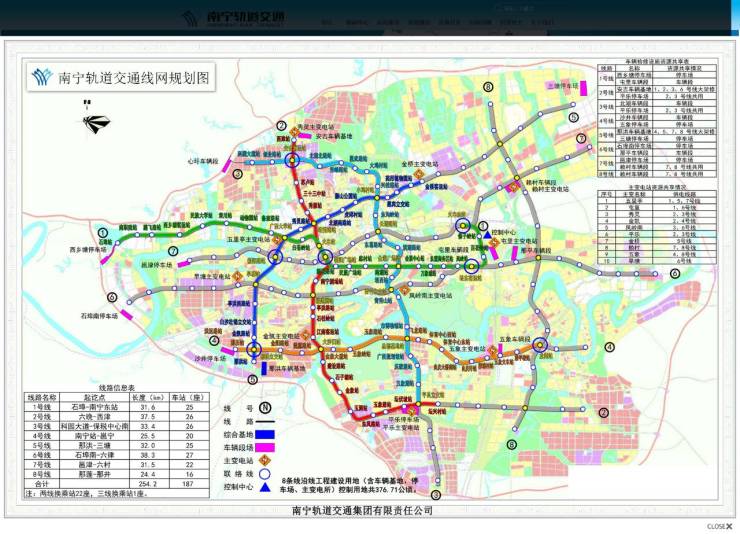This screenshot has height=534, width=740.
Task: Pick the magenta 车辆段场 legend swatch
Action: tap(266, 448)
